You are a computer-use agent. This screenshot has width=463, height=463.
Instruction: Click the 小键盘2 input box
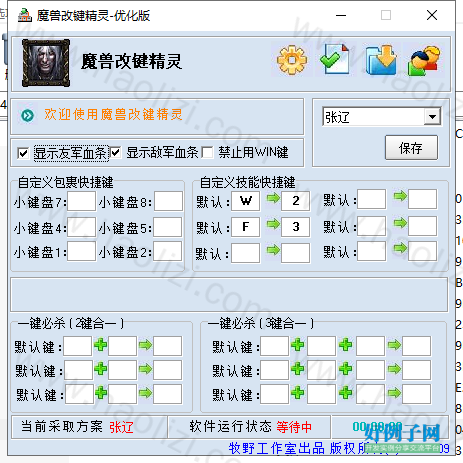[x=168, y=251]
